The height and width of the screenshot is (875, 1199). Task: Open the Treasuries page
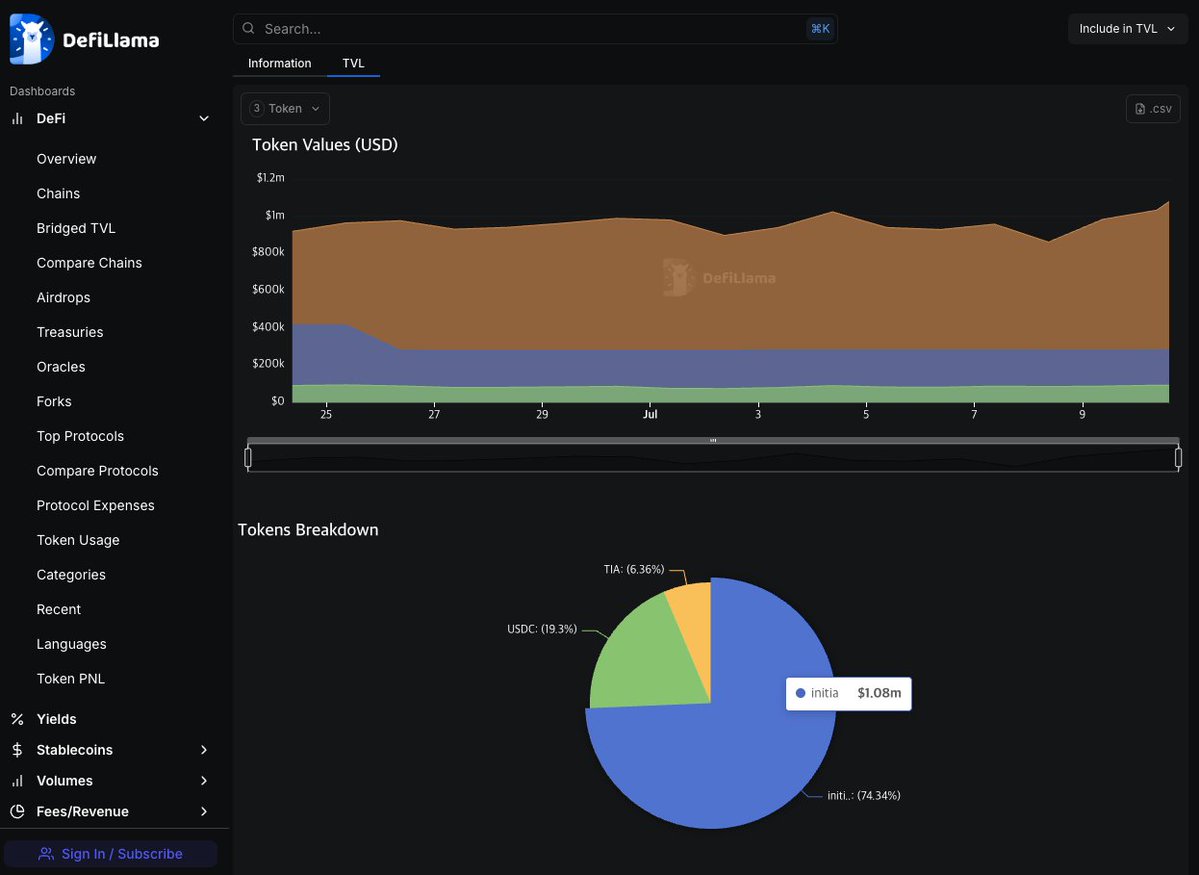[70, 332]
